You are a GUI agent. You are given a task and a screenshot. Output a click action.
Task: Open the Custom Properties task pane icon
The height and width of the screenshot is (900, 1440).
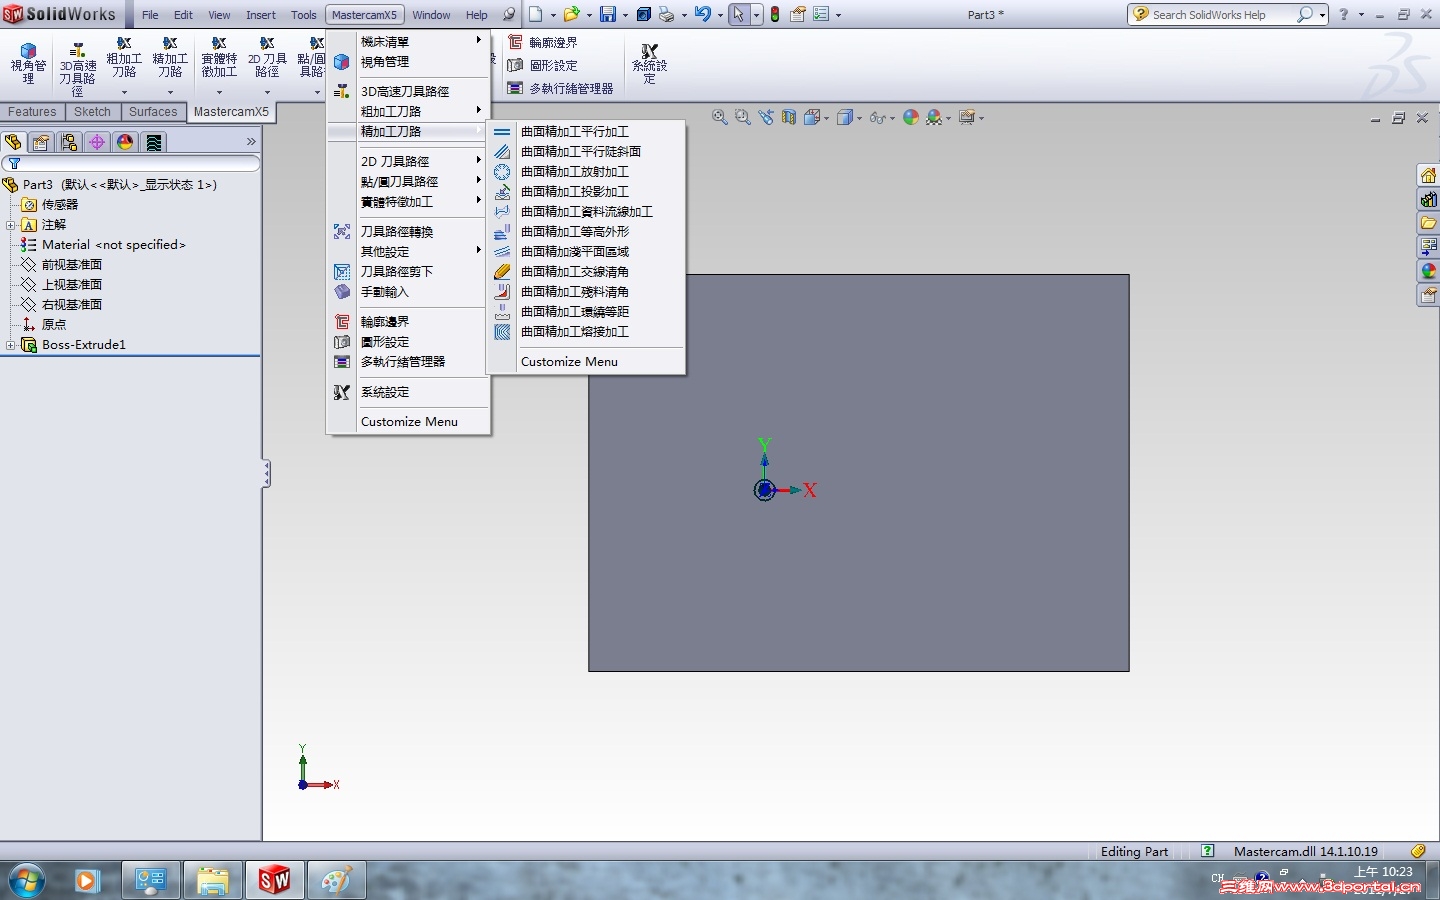1429,295
